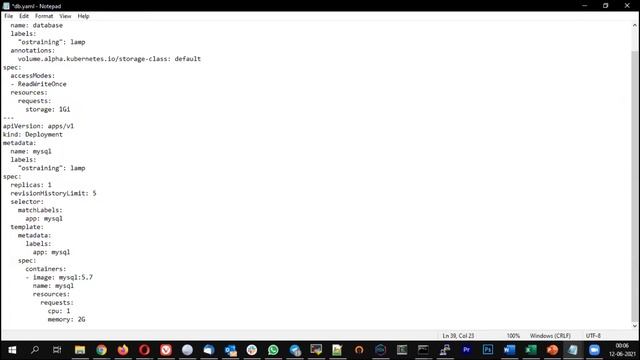The width and height of the screenshot is (640, 360).
Task: Click vertical scrollbar up arrow
Action: pyautogui.click(x=635, y=25)
